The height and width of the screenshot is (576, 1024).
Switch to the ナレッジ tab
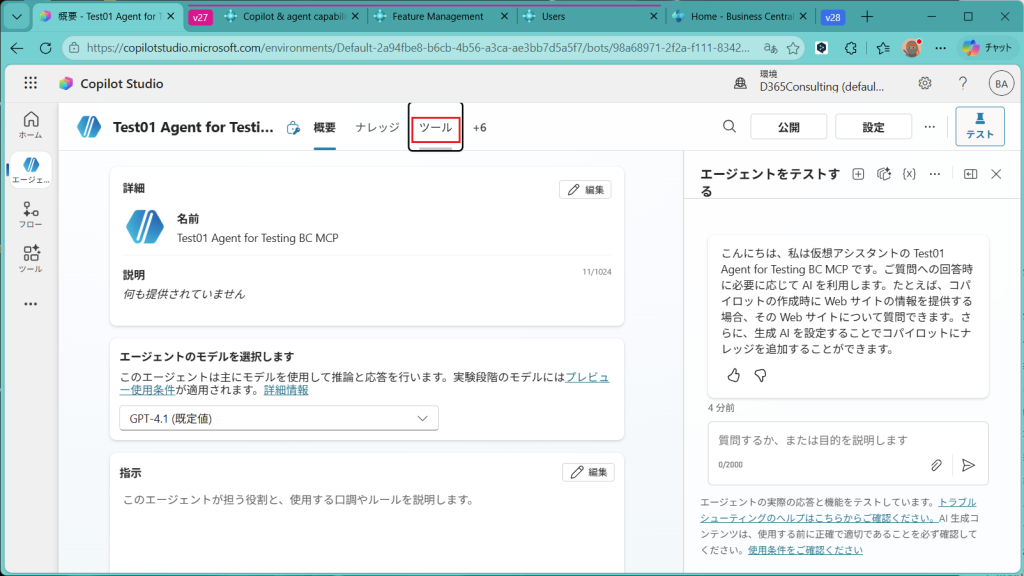coord(377,128)
